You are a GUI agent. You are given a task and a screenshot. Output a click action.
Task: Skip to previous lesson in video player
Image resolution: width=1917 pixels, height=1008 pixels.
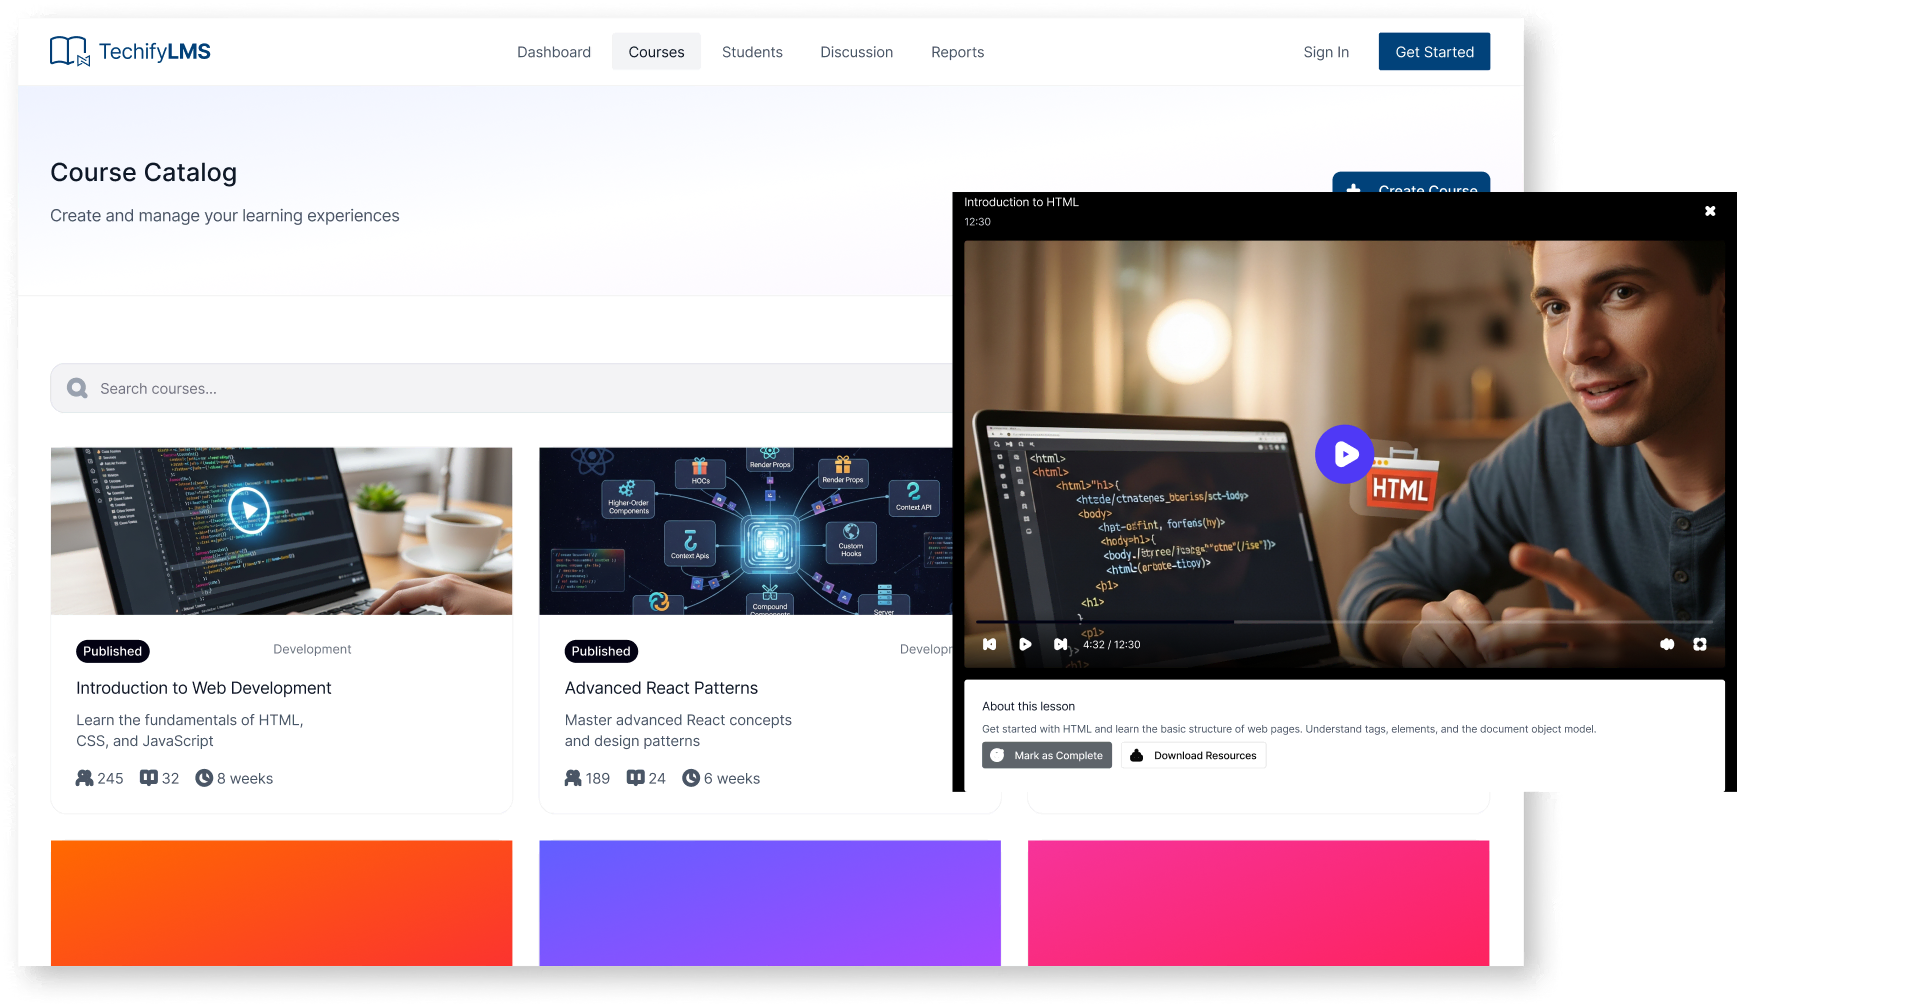989,645
